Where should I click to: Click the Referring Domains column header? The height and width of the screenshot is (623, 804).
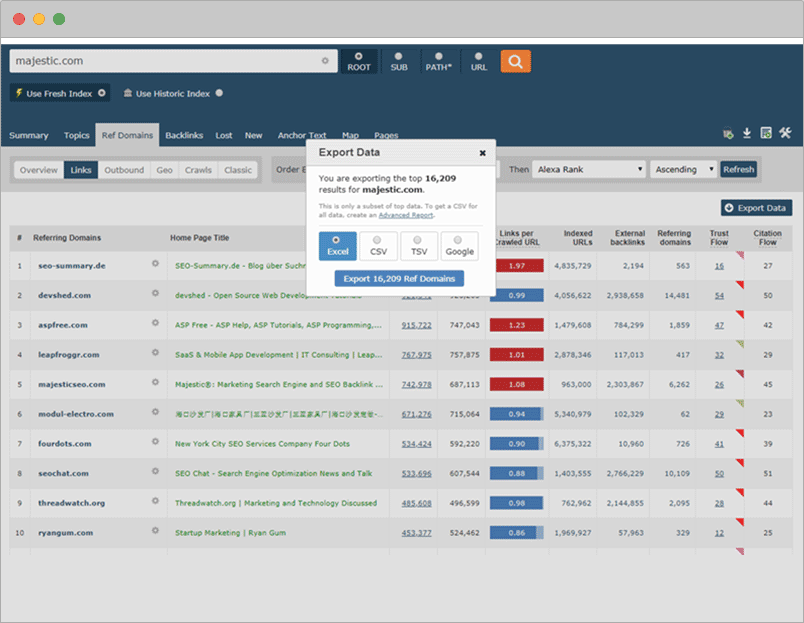[x=67, y=237]
